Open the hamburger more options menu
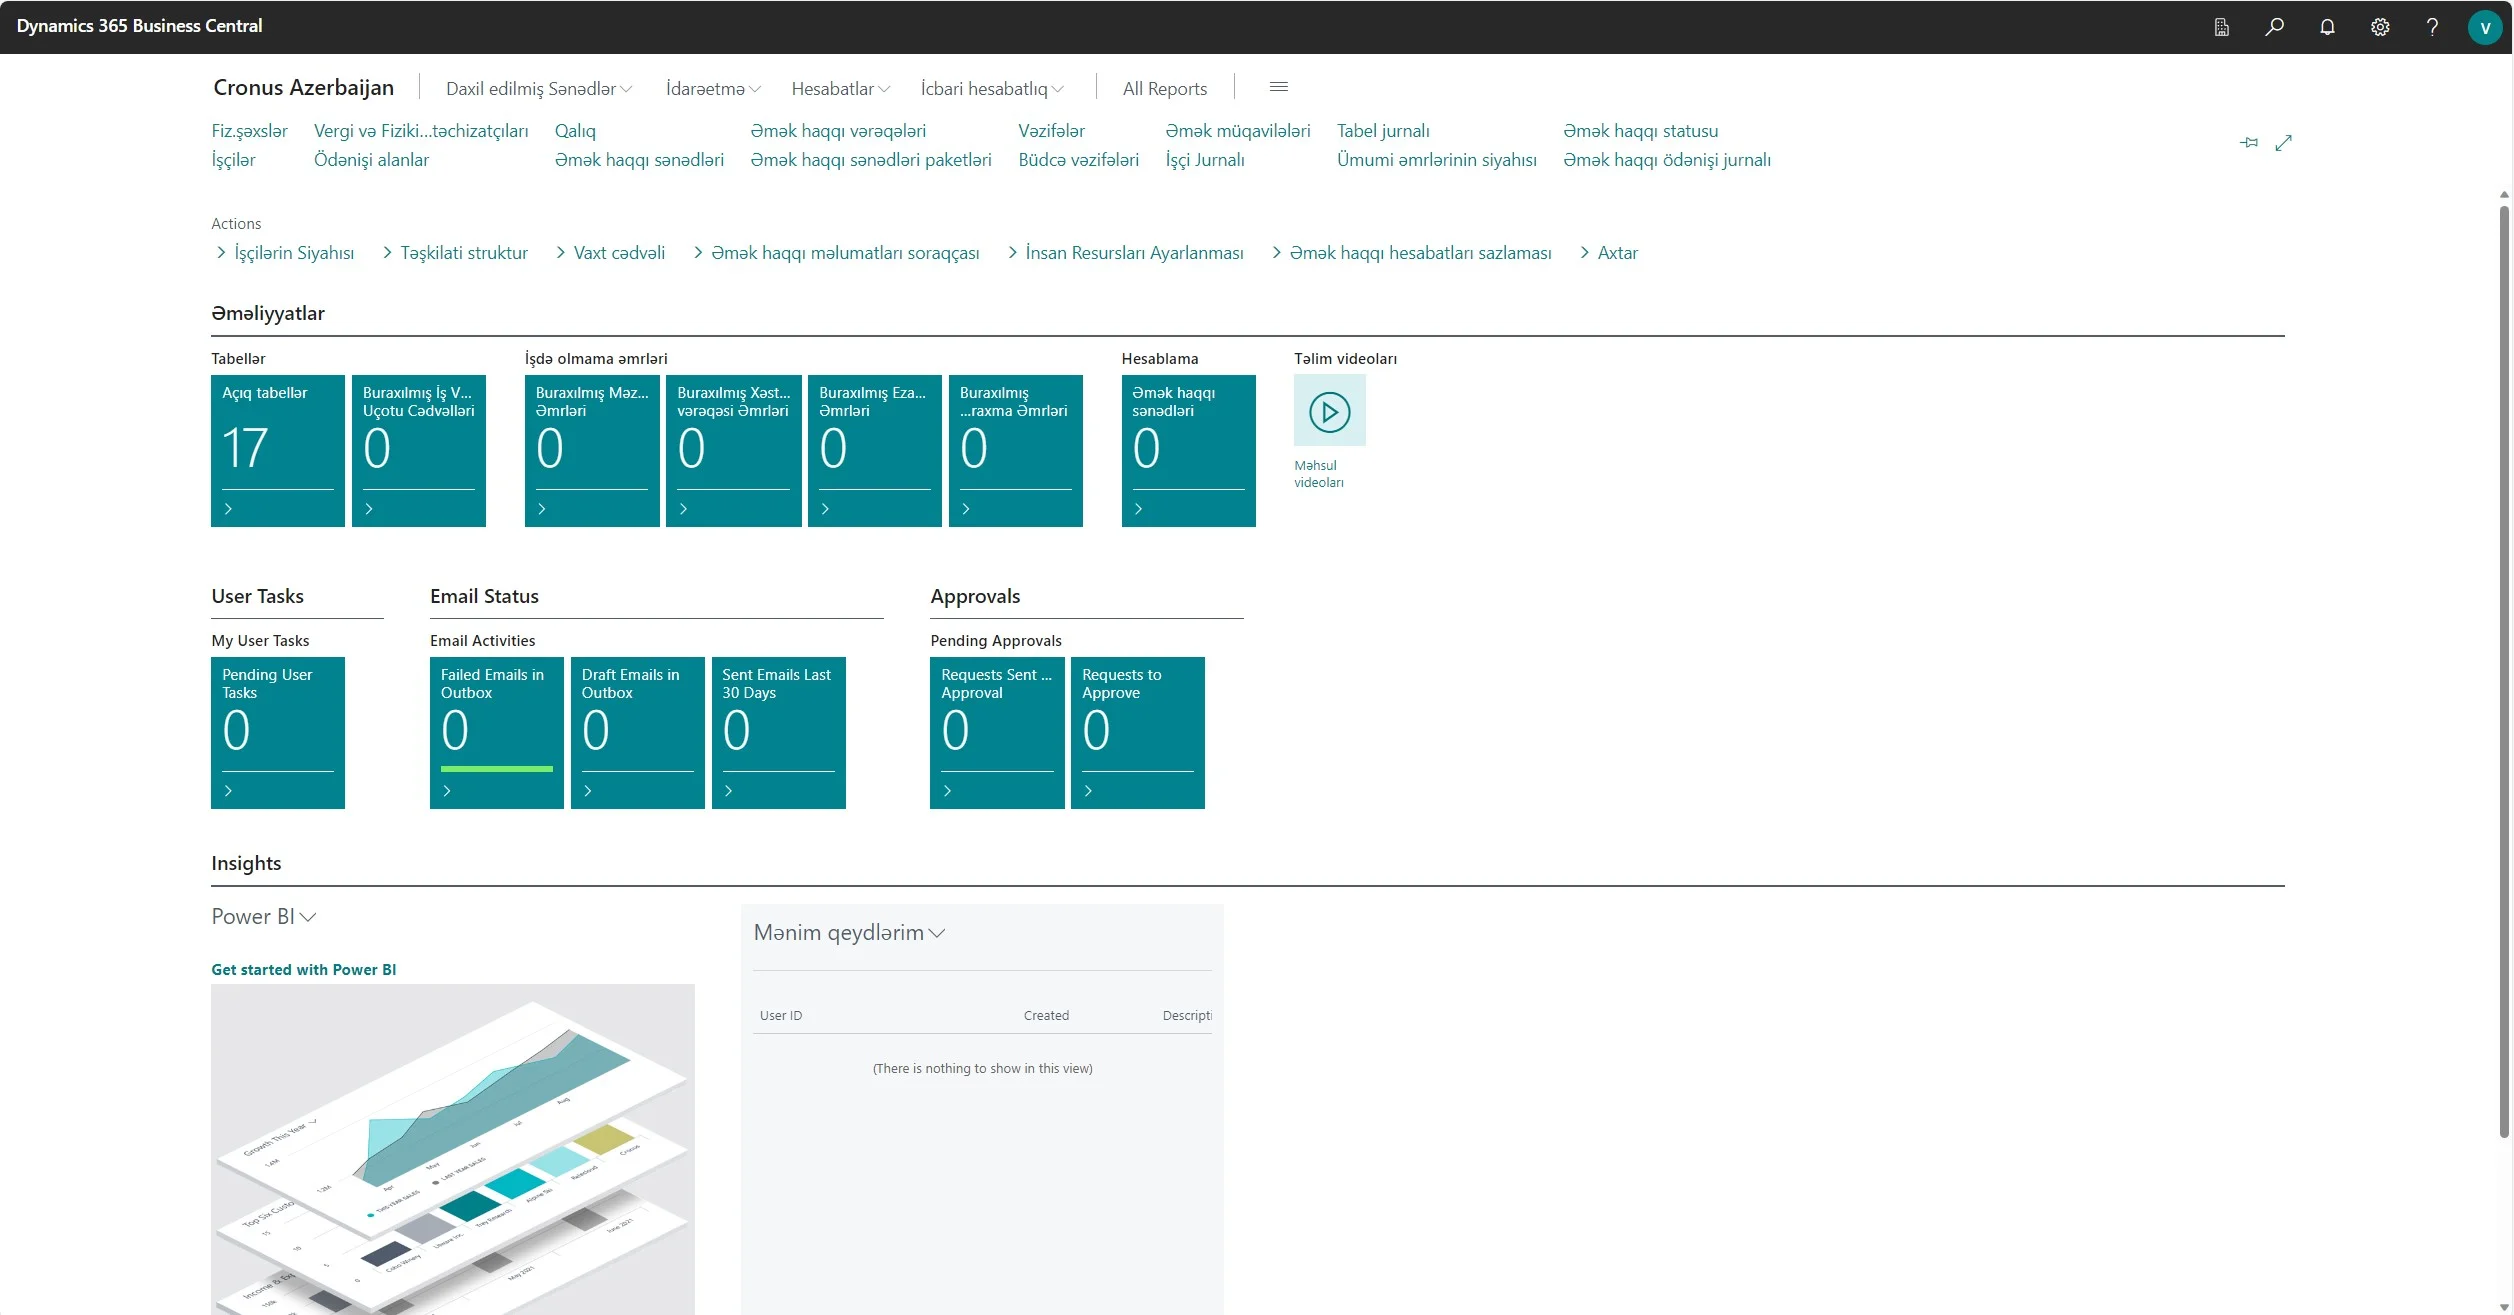This screenshot has height=1315, width=2514. pyautogui.click(x=1278, y=87)
